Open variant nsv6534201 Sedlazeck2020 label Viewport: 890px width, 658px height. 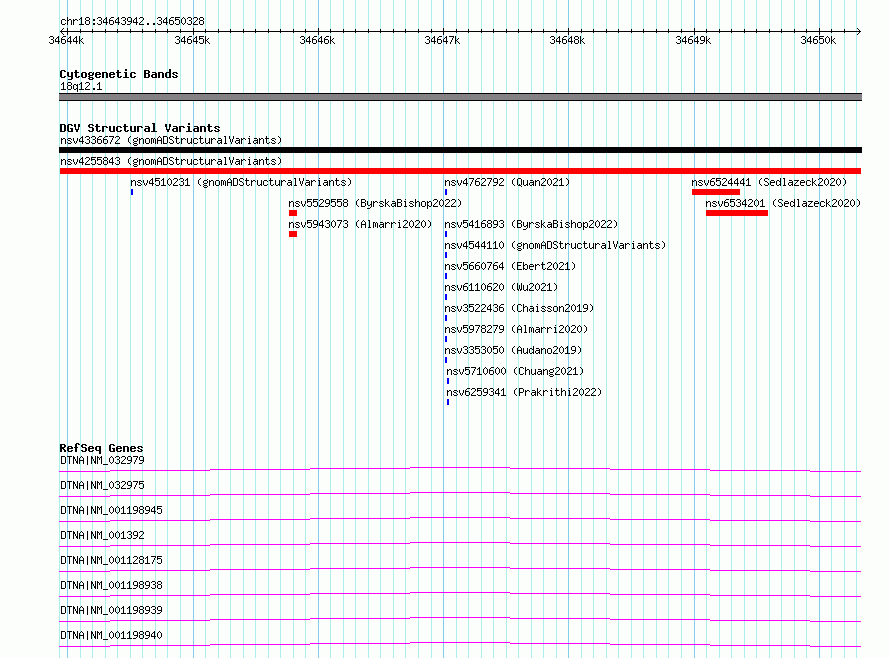(x=783, y=203)
